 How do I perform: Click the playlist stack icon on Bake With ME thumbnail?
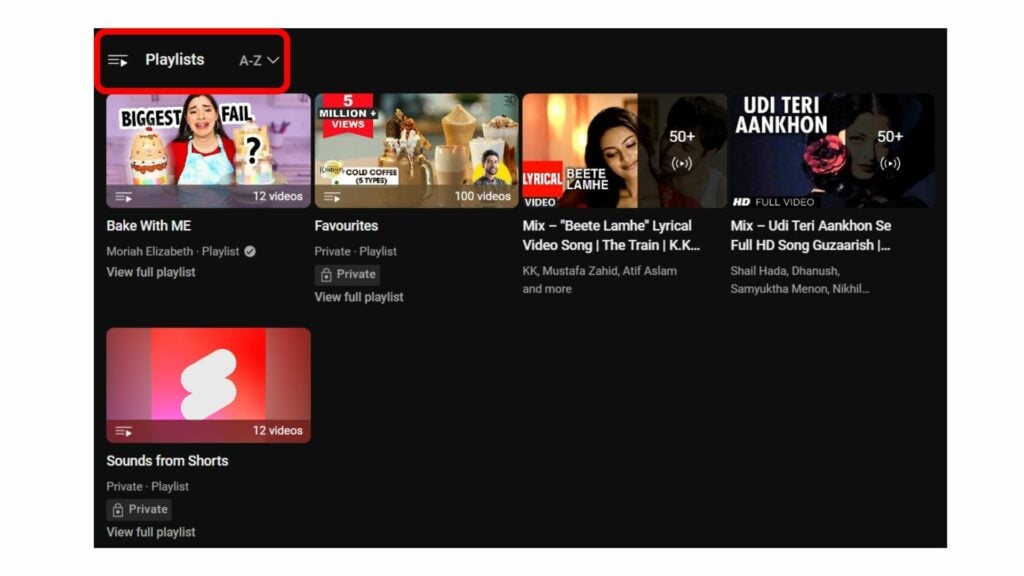(125, 196)
